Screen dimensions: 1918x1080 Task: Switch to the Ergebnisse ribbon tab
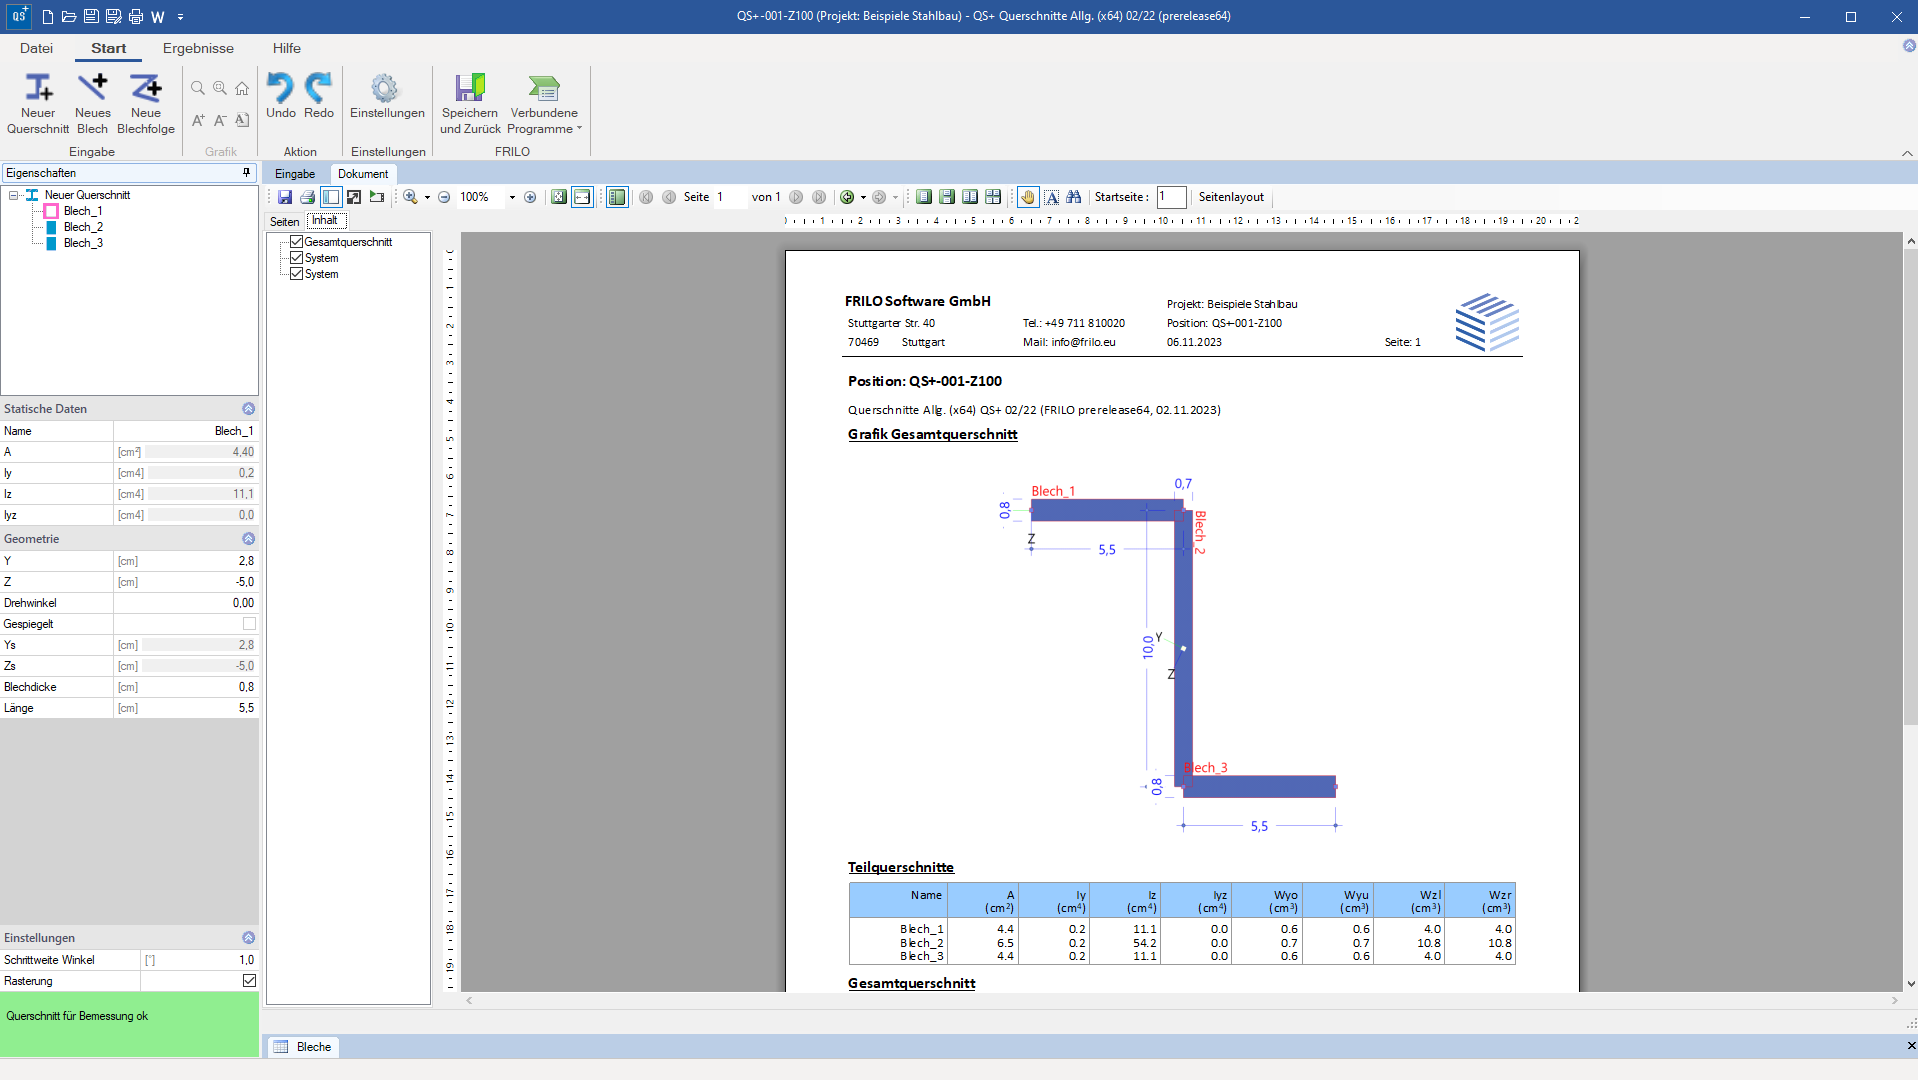coord(198,48)
